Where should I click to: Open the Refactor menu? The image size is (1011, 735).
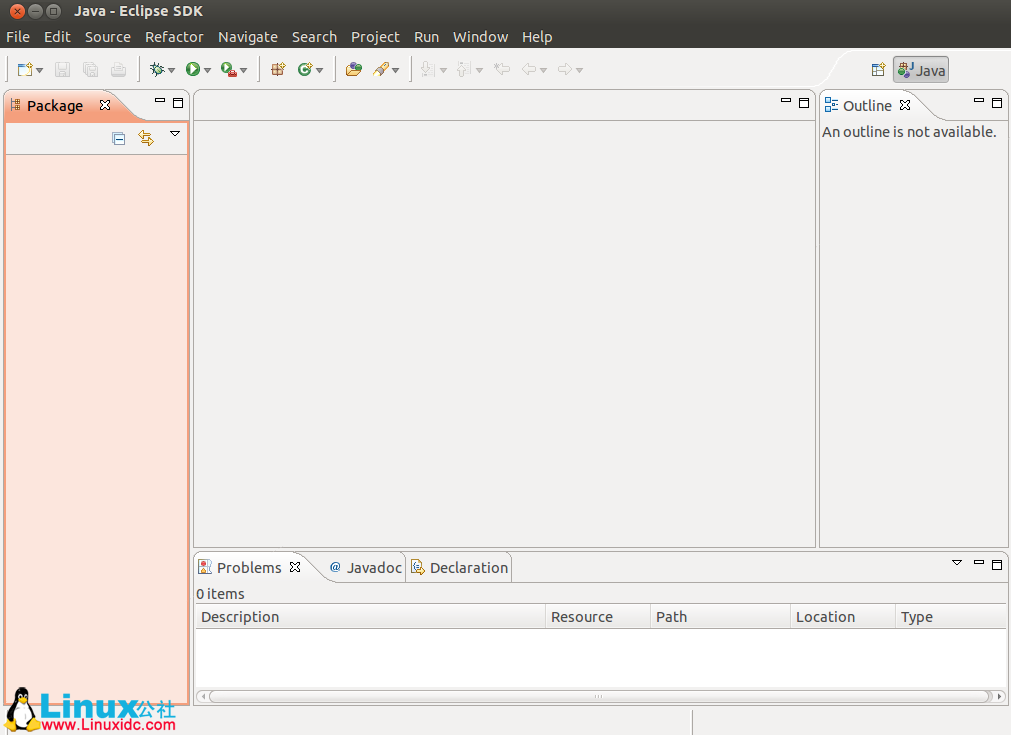click(x=174, y=37)
